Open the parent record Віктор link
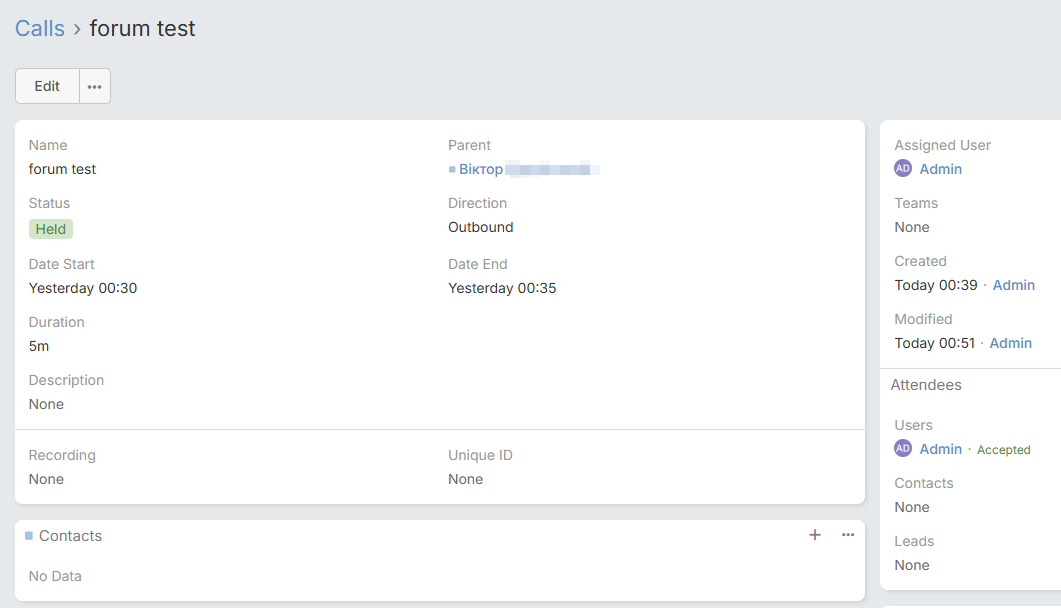Screen dimensions: 1061x608 pos(481,169)
